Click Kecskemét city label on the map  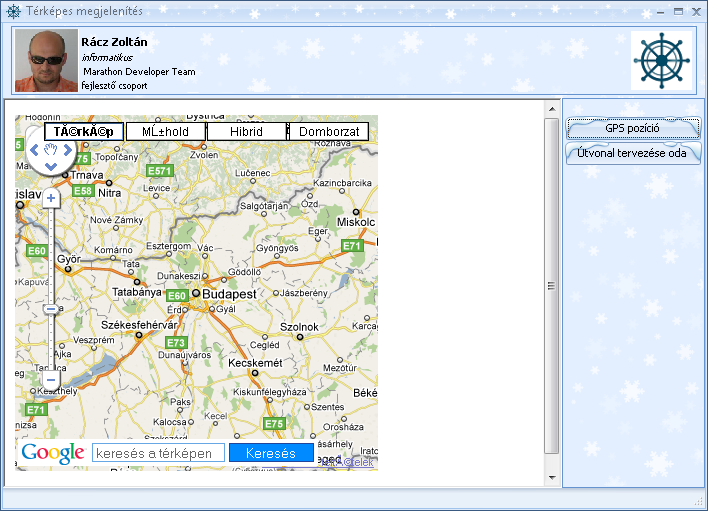[255, 363]
